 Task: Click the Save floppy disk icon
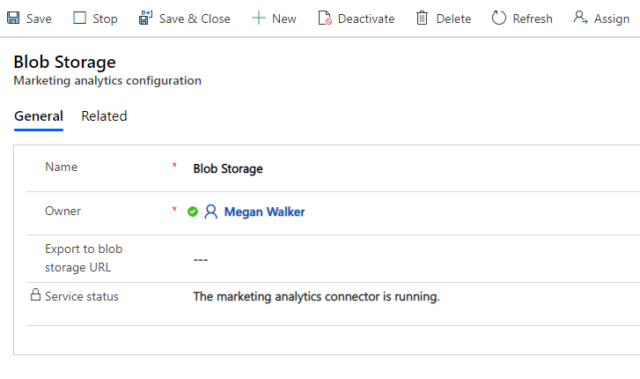pos(13,18)
